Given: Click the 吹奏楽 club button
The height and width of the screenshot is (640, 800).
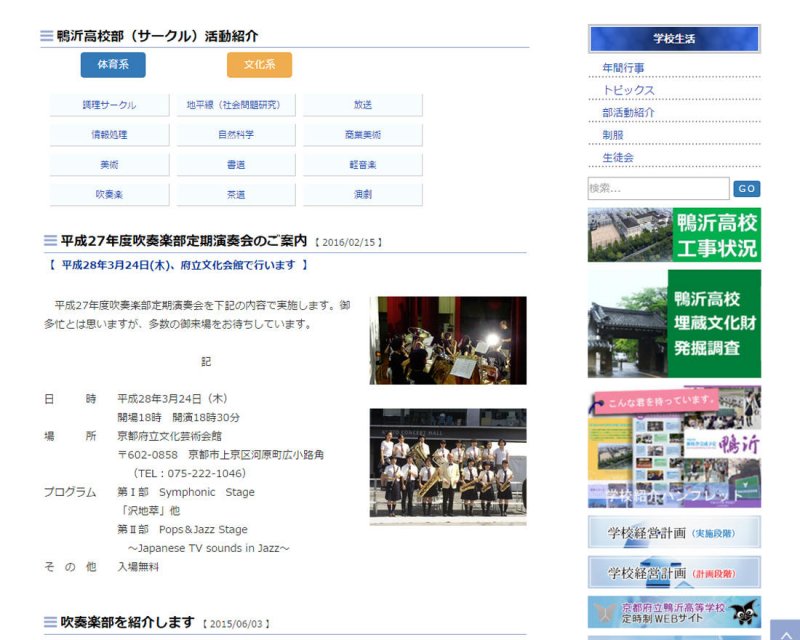Looking at the screenshot, I should click(x=109, y=195).
